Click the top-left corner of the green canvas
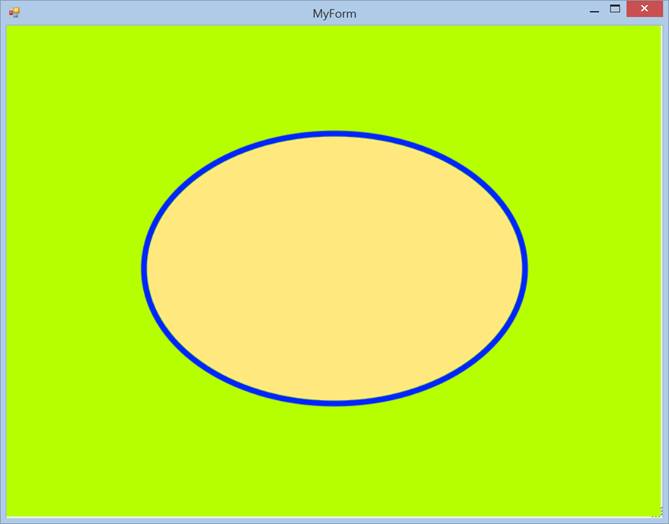This screenshot has height=524, width=669. pyautogui.click(x=10, y=29)
